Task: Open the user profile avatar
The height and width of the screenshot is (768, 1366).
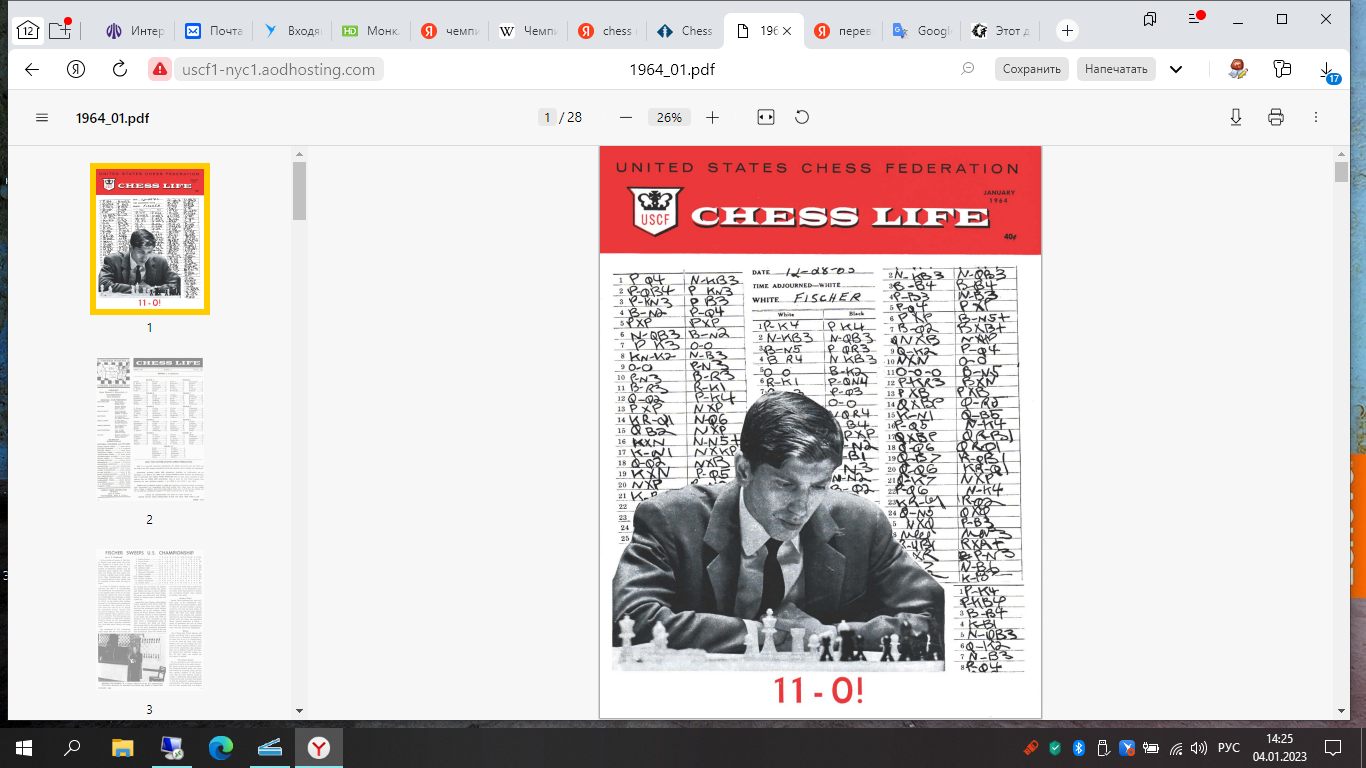Action: (x=1238, y=69)
